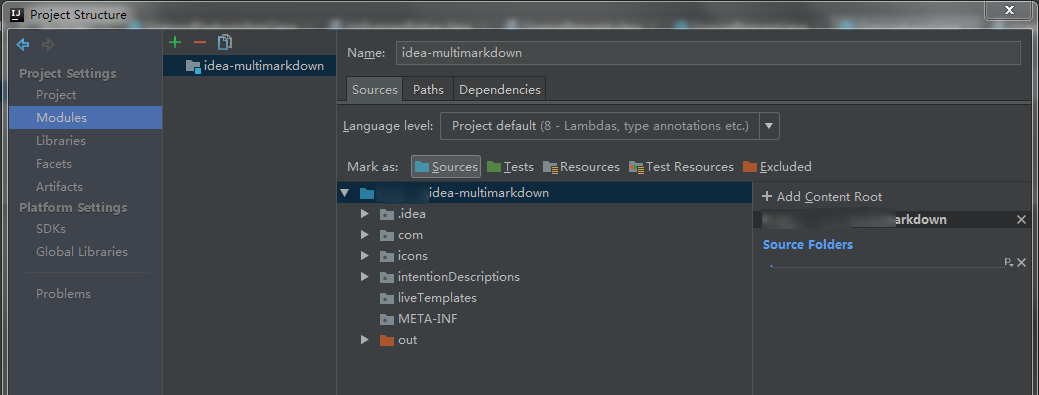Mark folder as Excluded
Viewport: 1039px width, 395px height.
point(777,167)
